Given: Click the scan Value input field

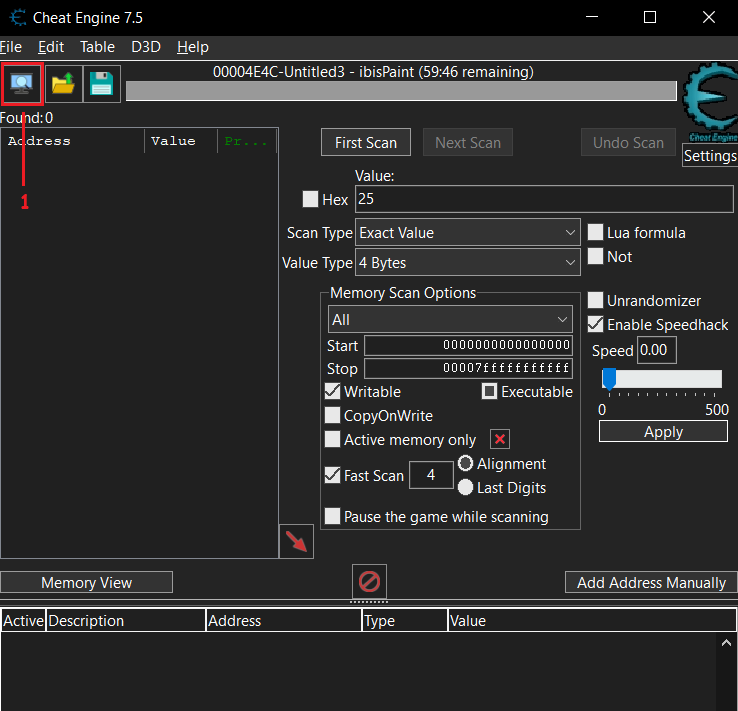Looking at the screenshot, I should click(544, 199).
